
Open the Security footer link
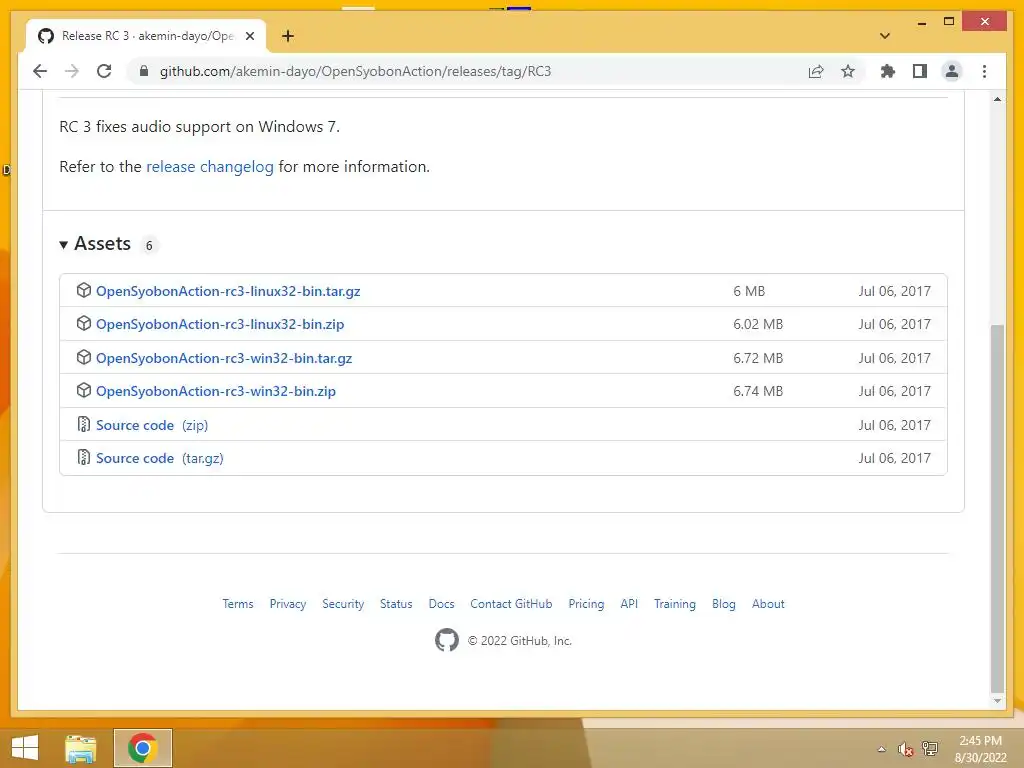tap(343, 604)
